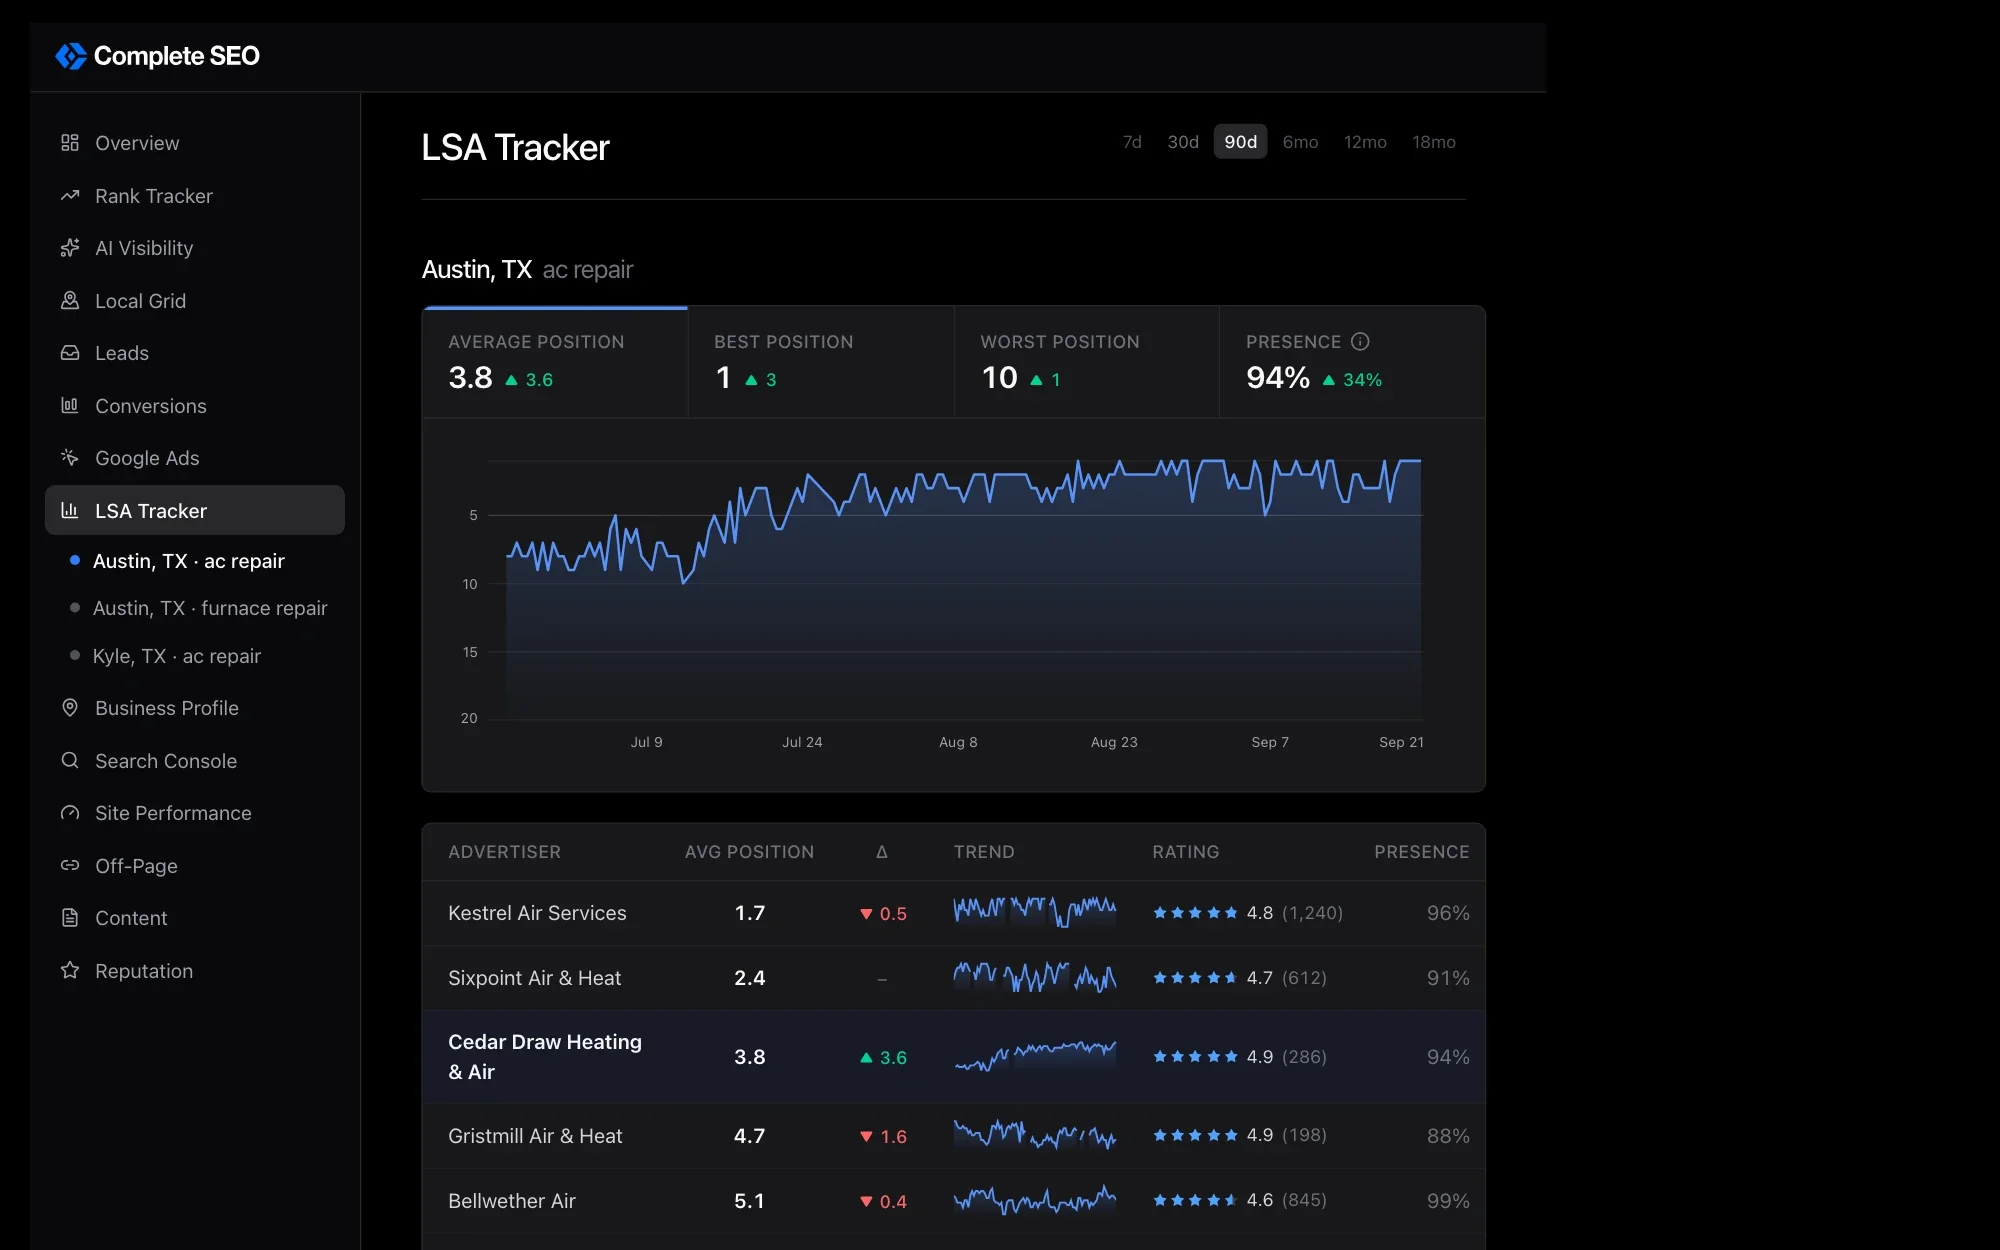
Task: Click the Complete SEO logo icon
Action: pos(70,56)
